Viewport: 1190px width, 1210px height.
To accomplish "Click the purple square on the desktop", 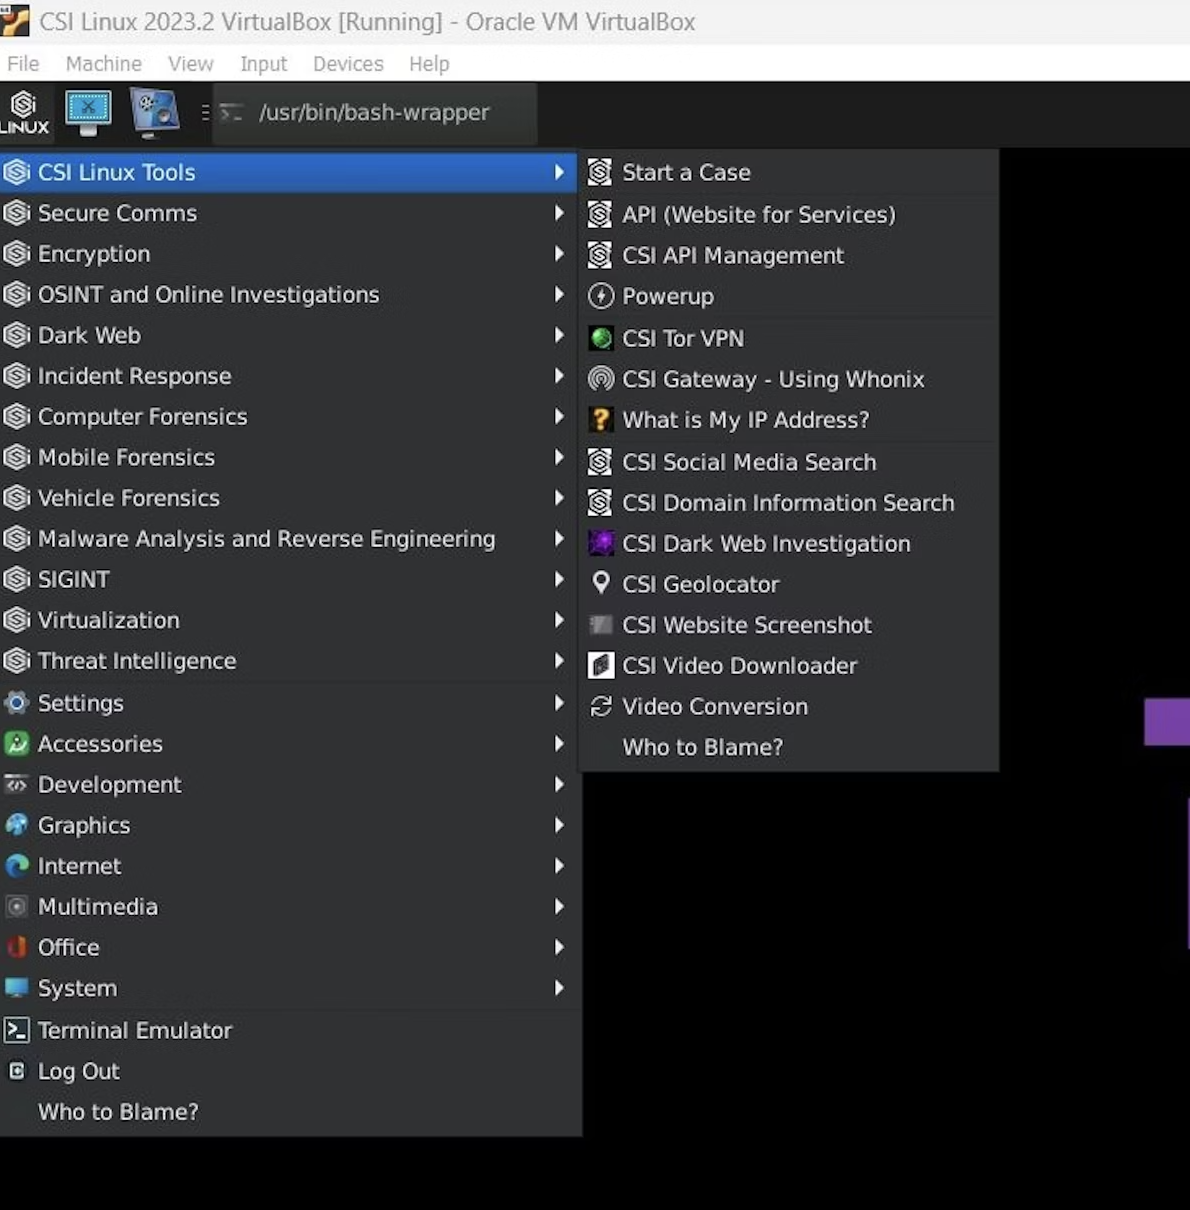I will [1167, 722].
